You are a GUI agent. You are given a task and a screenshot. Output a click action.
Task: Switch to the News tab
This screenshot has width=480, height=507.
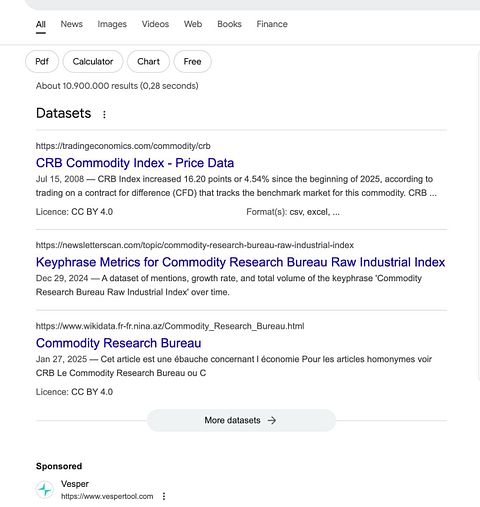[x=72, y=24]
